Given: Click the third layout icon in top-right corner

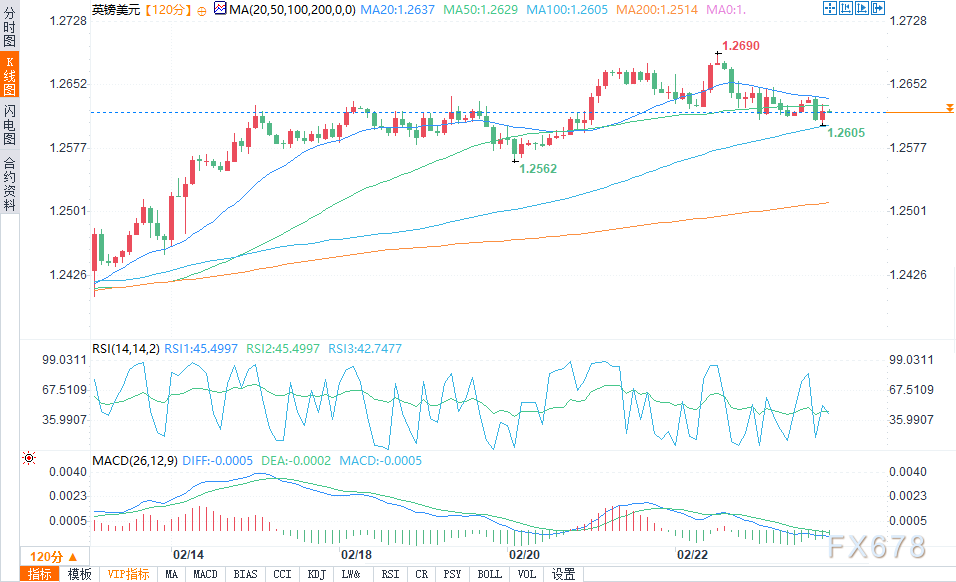Looking at the screenshot, I should tap(862, 9).
